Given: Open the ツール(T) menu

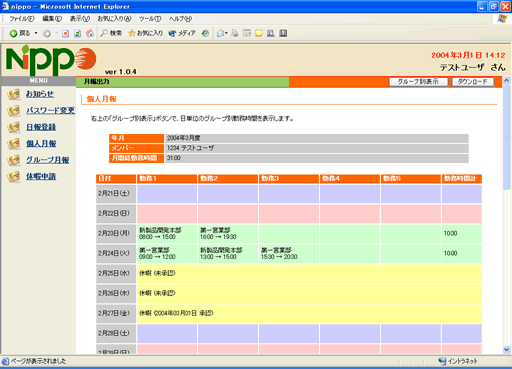Looking at the screenshot, I should point(150,19).
